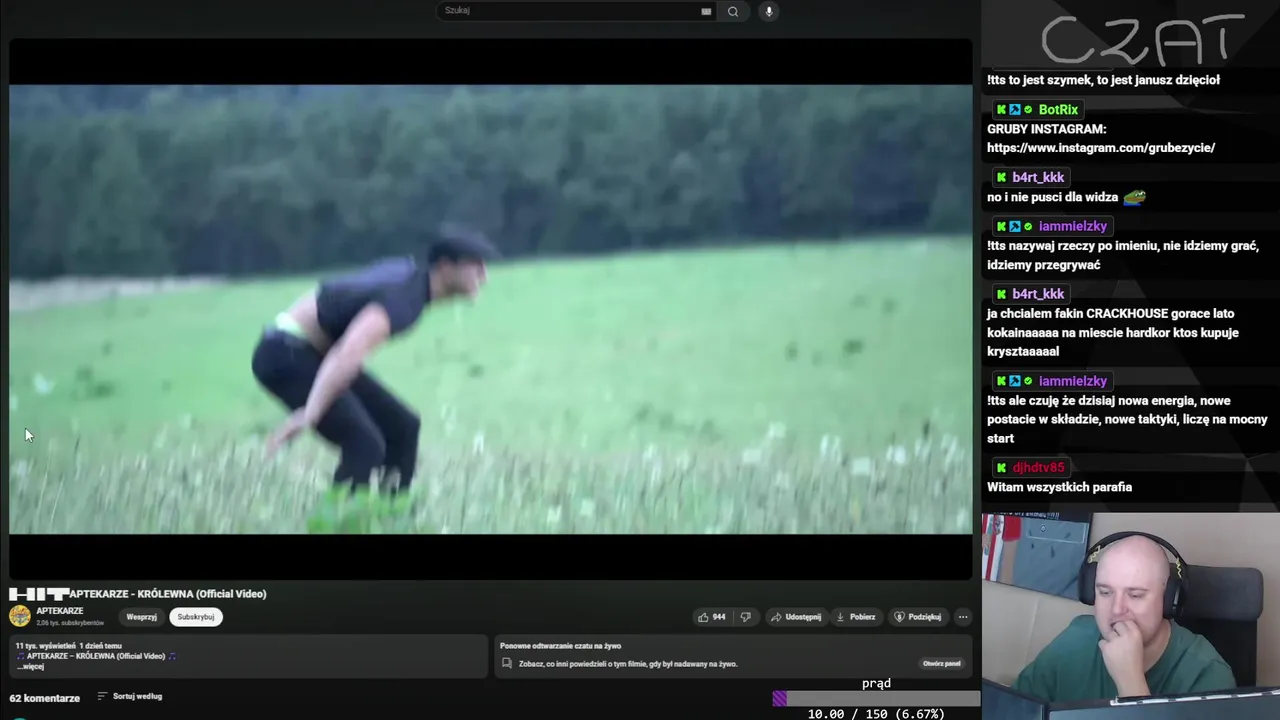Click Otwórz panel for chat replay
The height and width of the screenshot is (720, 1280).
click(941, 663)
